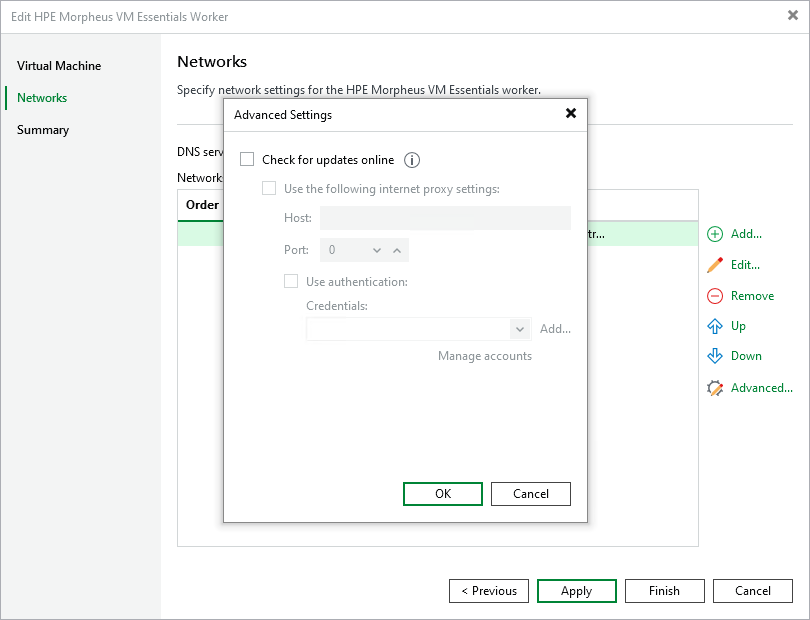The width and height of the screenshot is (810, 620).
Task: Enable Check for updates online
Action: [x=247, y=160]
